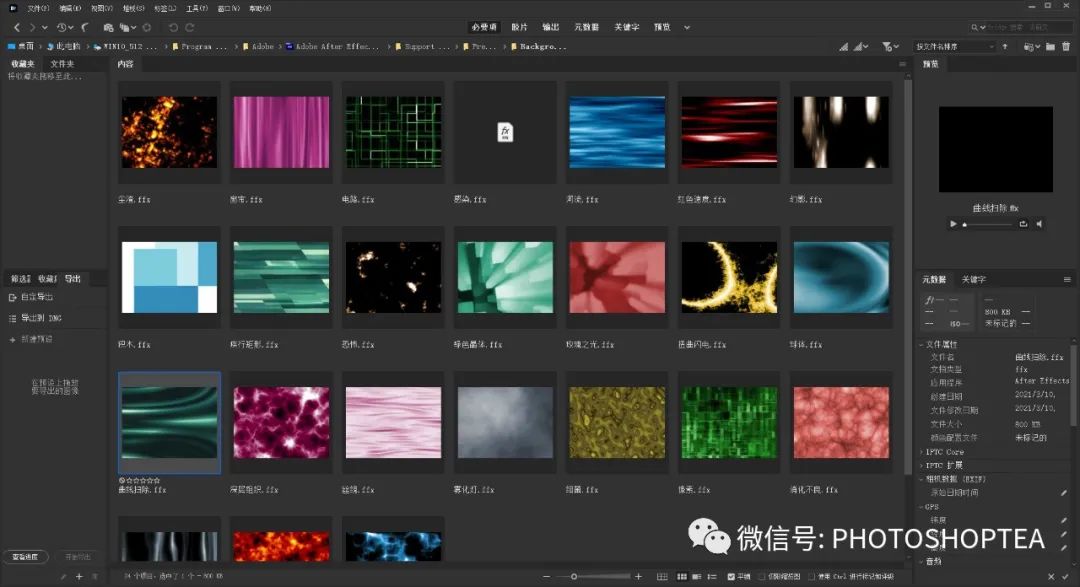Open content panel hamburger menu
The width and height of the screenshot is (1080, 587).
(902, 64)
